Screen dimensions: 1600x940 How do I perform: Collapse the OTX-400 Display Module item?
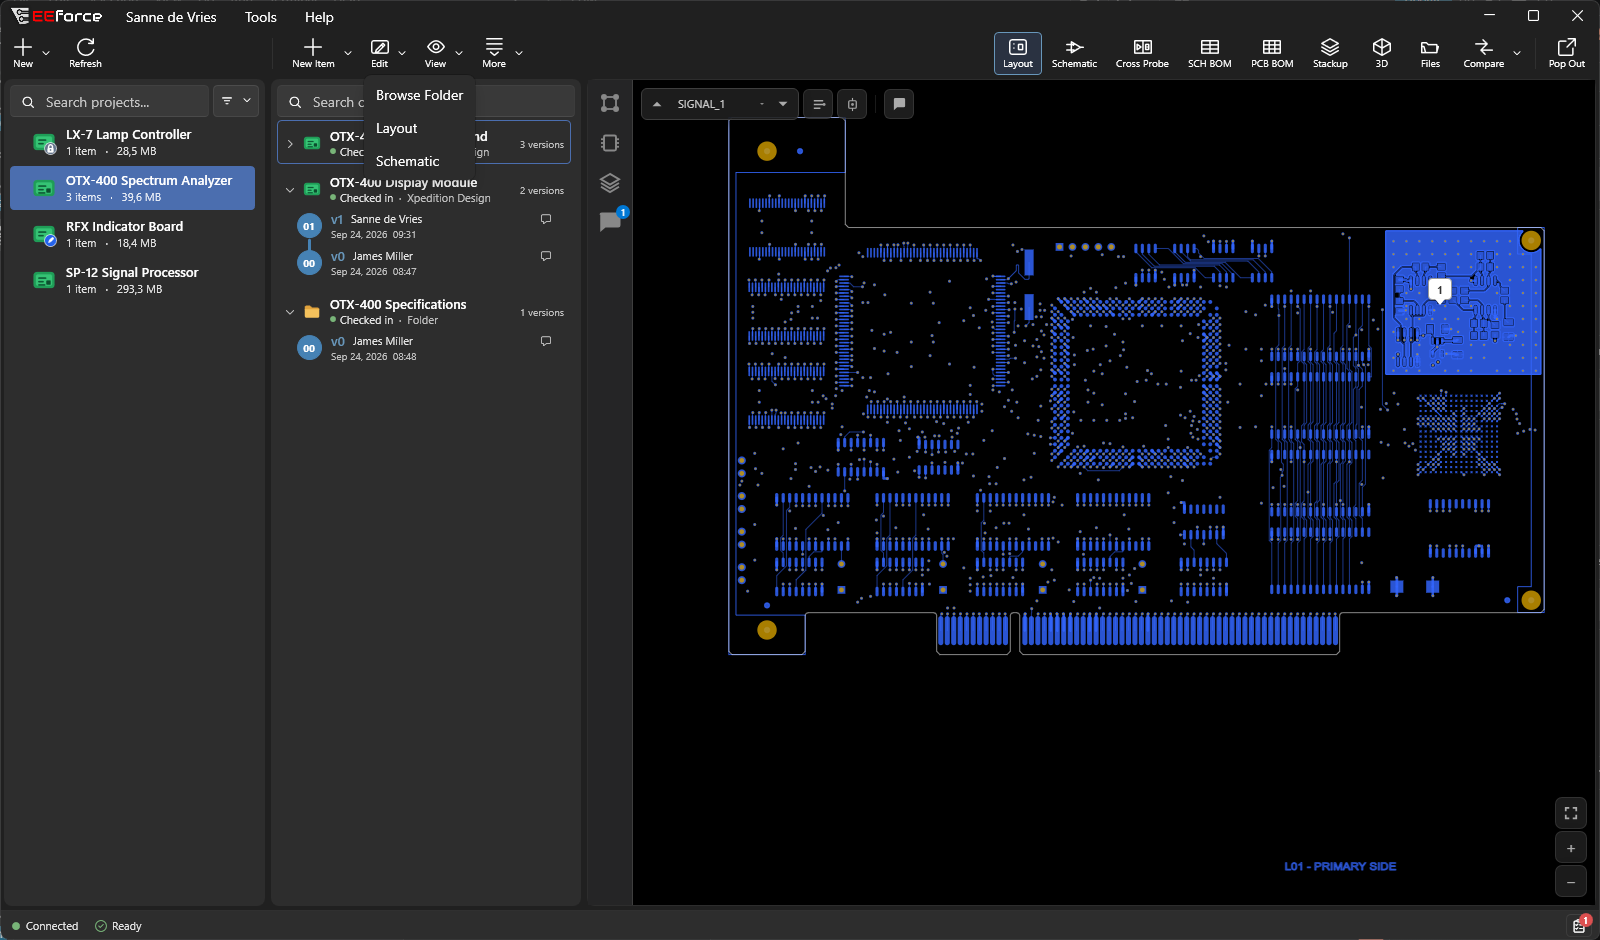(x=290, y=190)
